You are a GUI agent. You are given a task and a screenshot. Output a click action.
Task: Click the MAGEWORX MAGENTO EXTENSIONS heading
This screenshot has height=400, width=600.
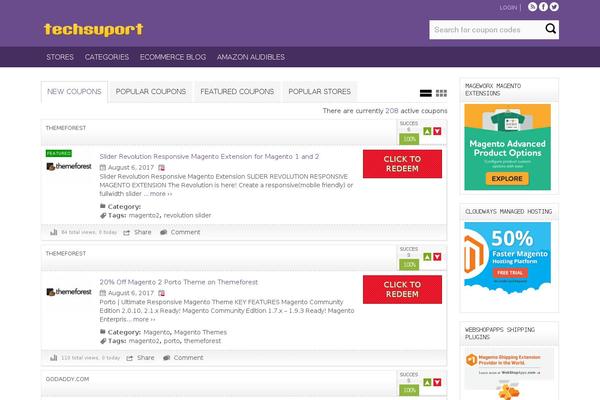click(x=493, y=90)
